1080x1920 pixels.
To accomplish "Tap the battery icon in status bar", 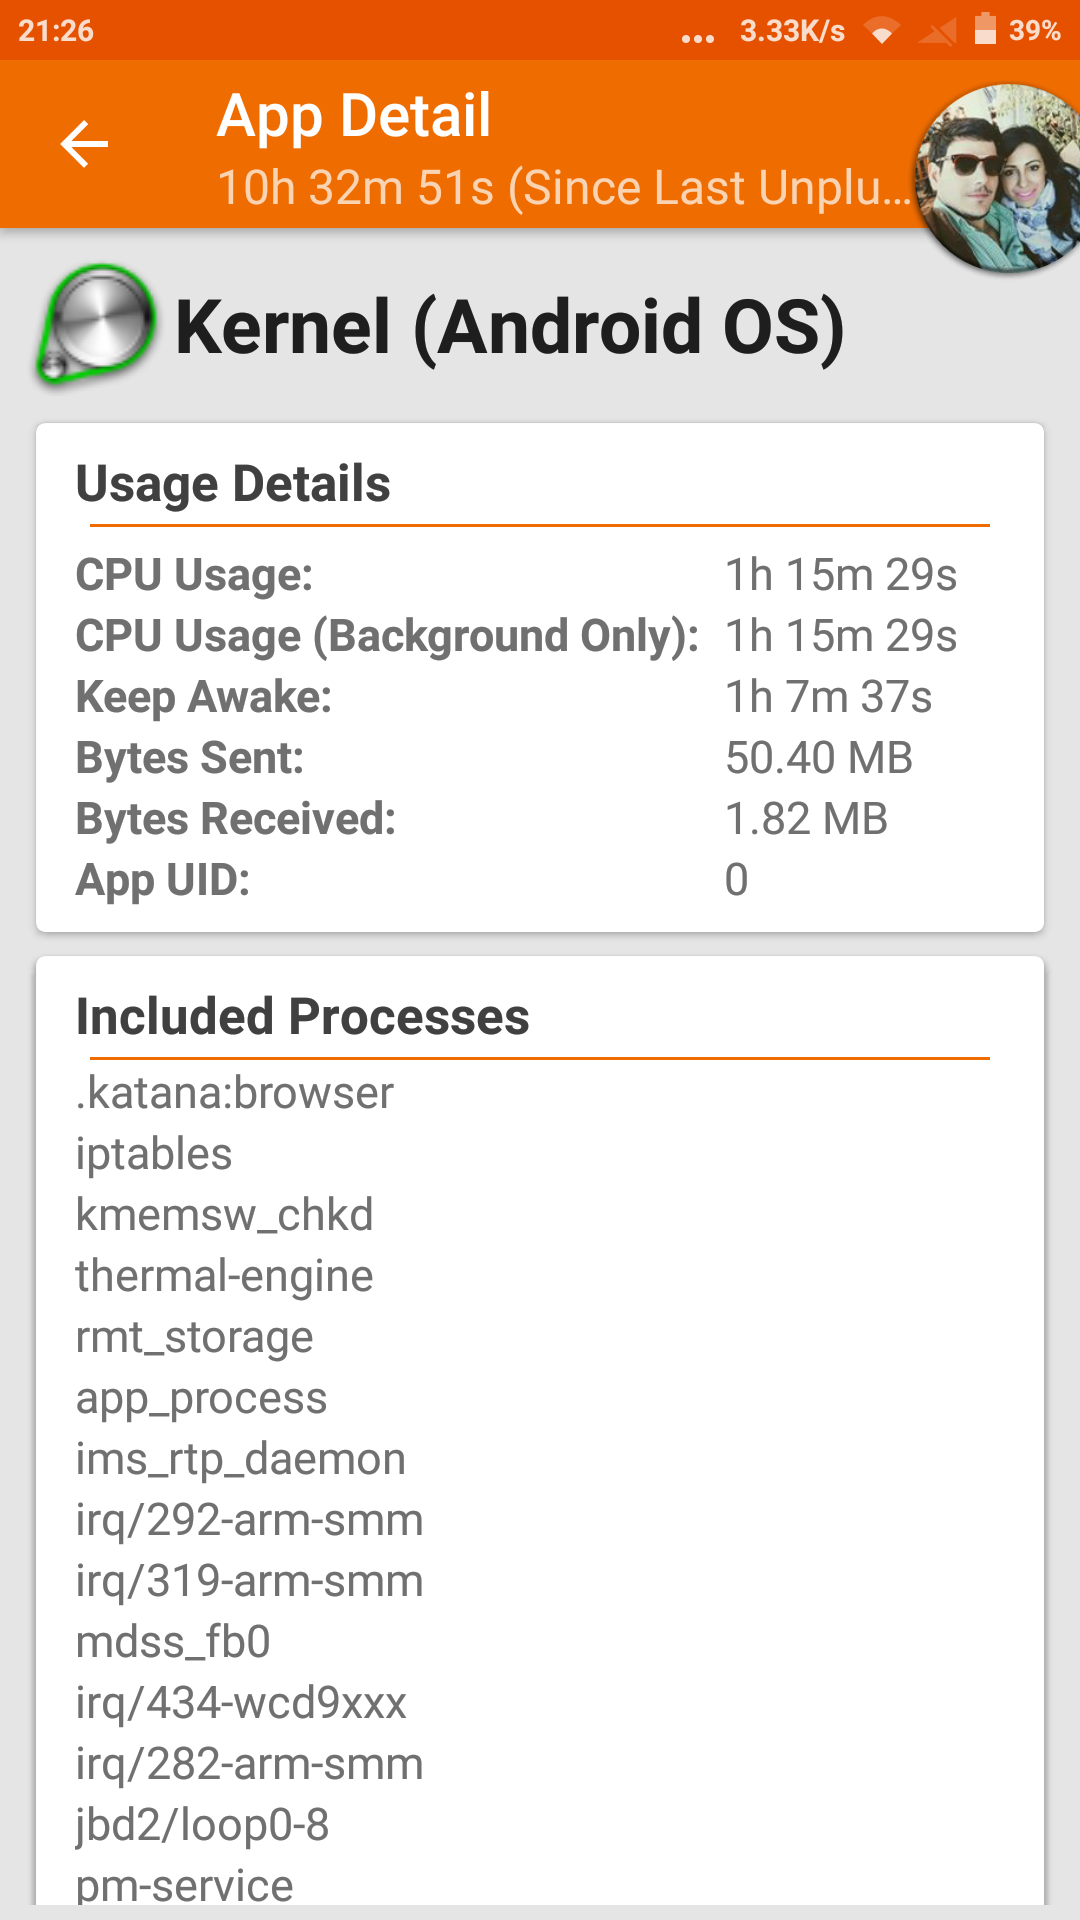I will [985, 29].
